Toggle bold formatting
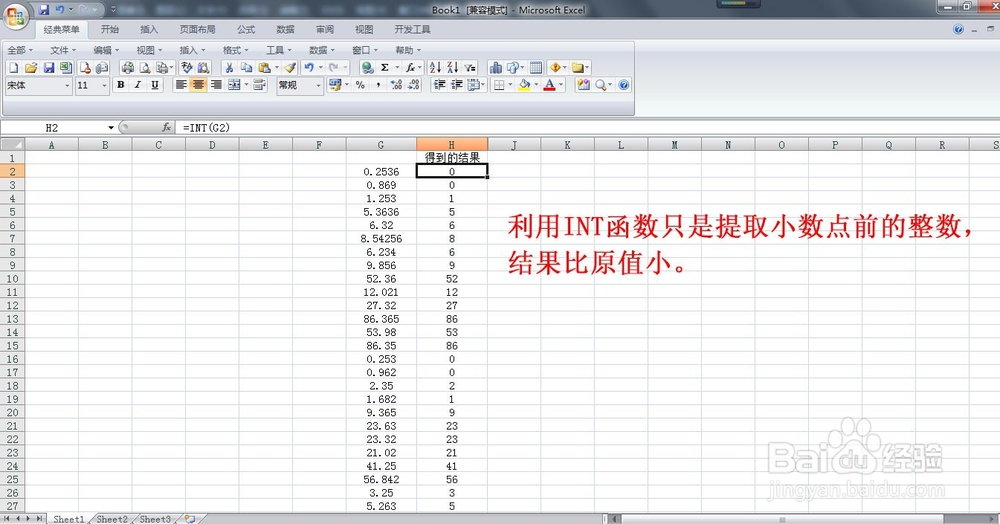Viewport: 1000px width, 524px height. pyautogui.click(x=121, y=85)
